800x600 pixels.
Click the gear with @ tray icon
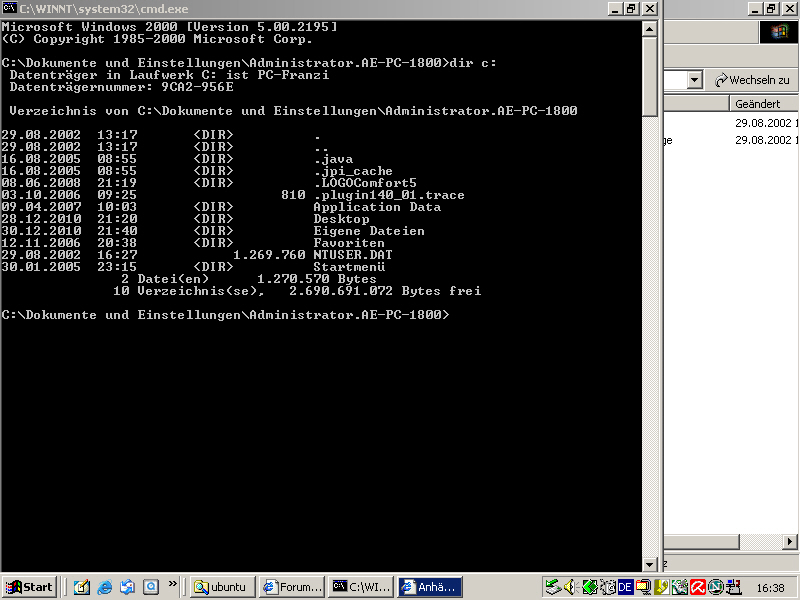(x=608, y=587)
